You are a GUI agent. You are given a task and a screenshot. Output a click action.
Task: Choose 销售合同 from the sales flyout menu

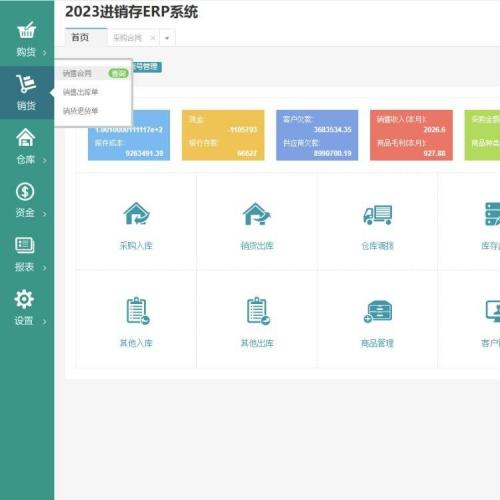pos(77,73)
